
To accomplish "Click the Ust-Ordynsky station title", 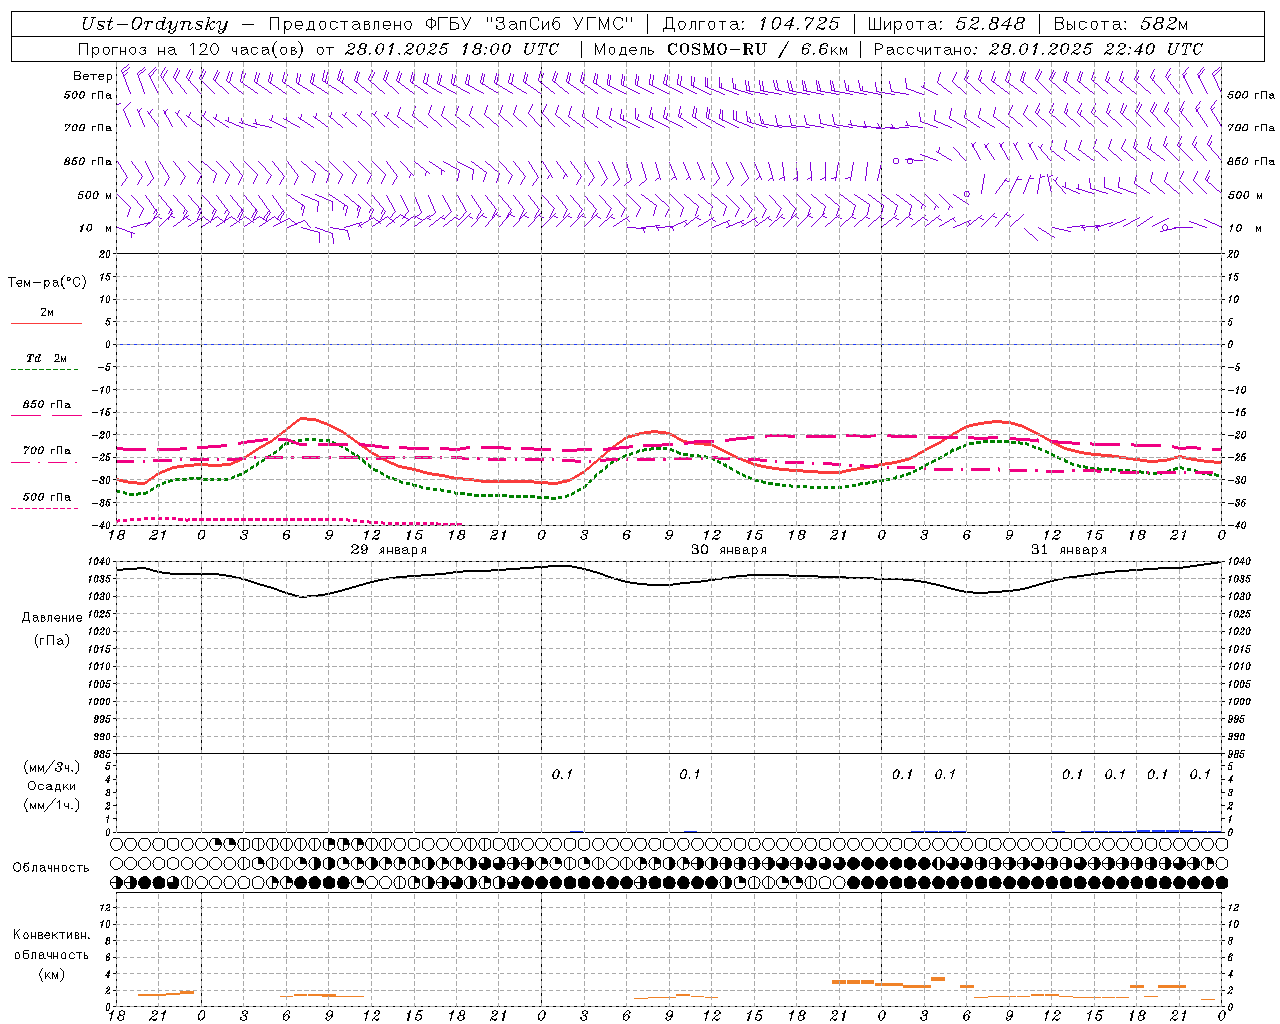I will (155, 24).
